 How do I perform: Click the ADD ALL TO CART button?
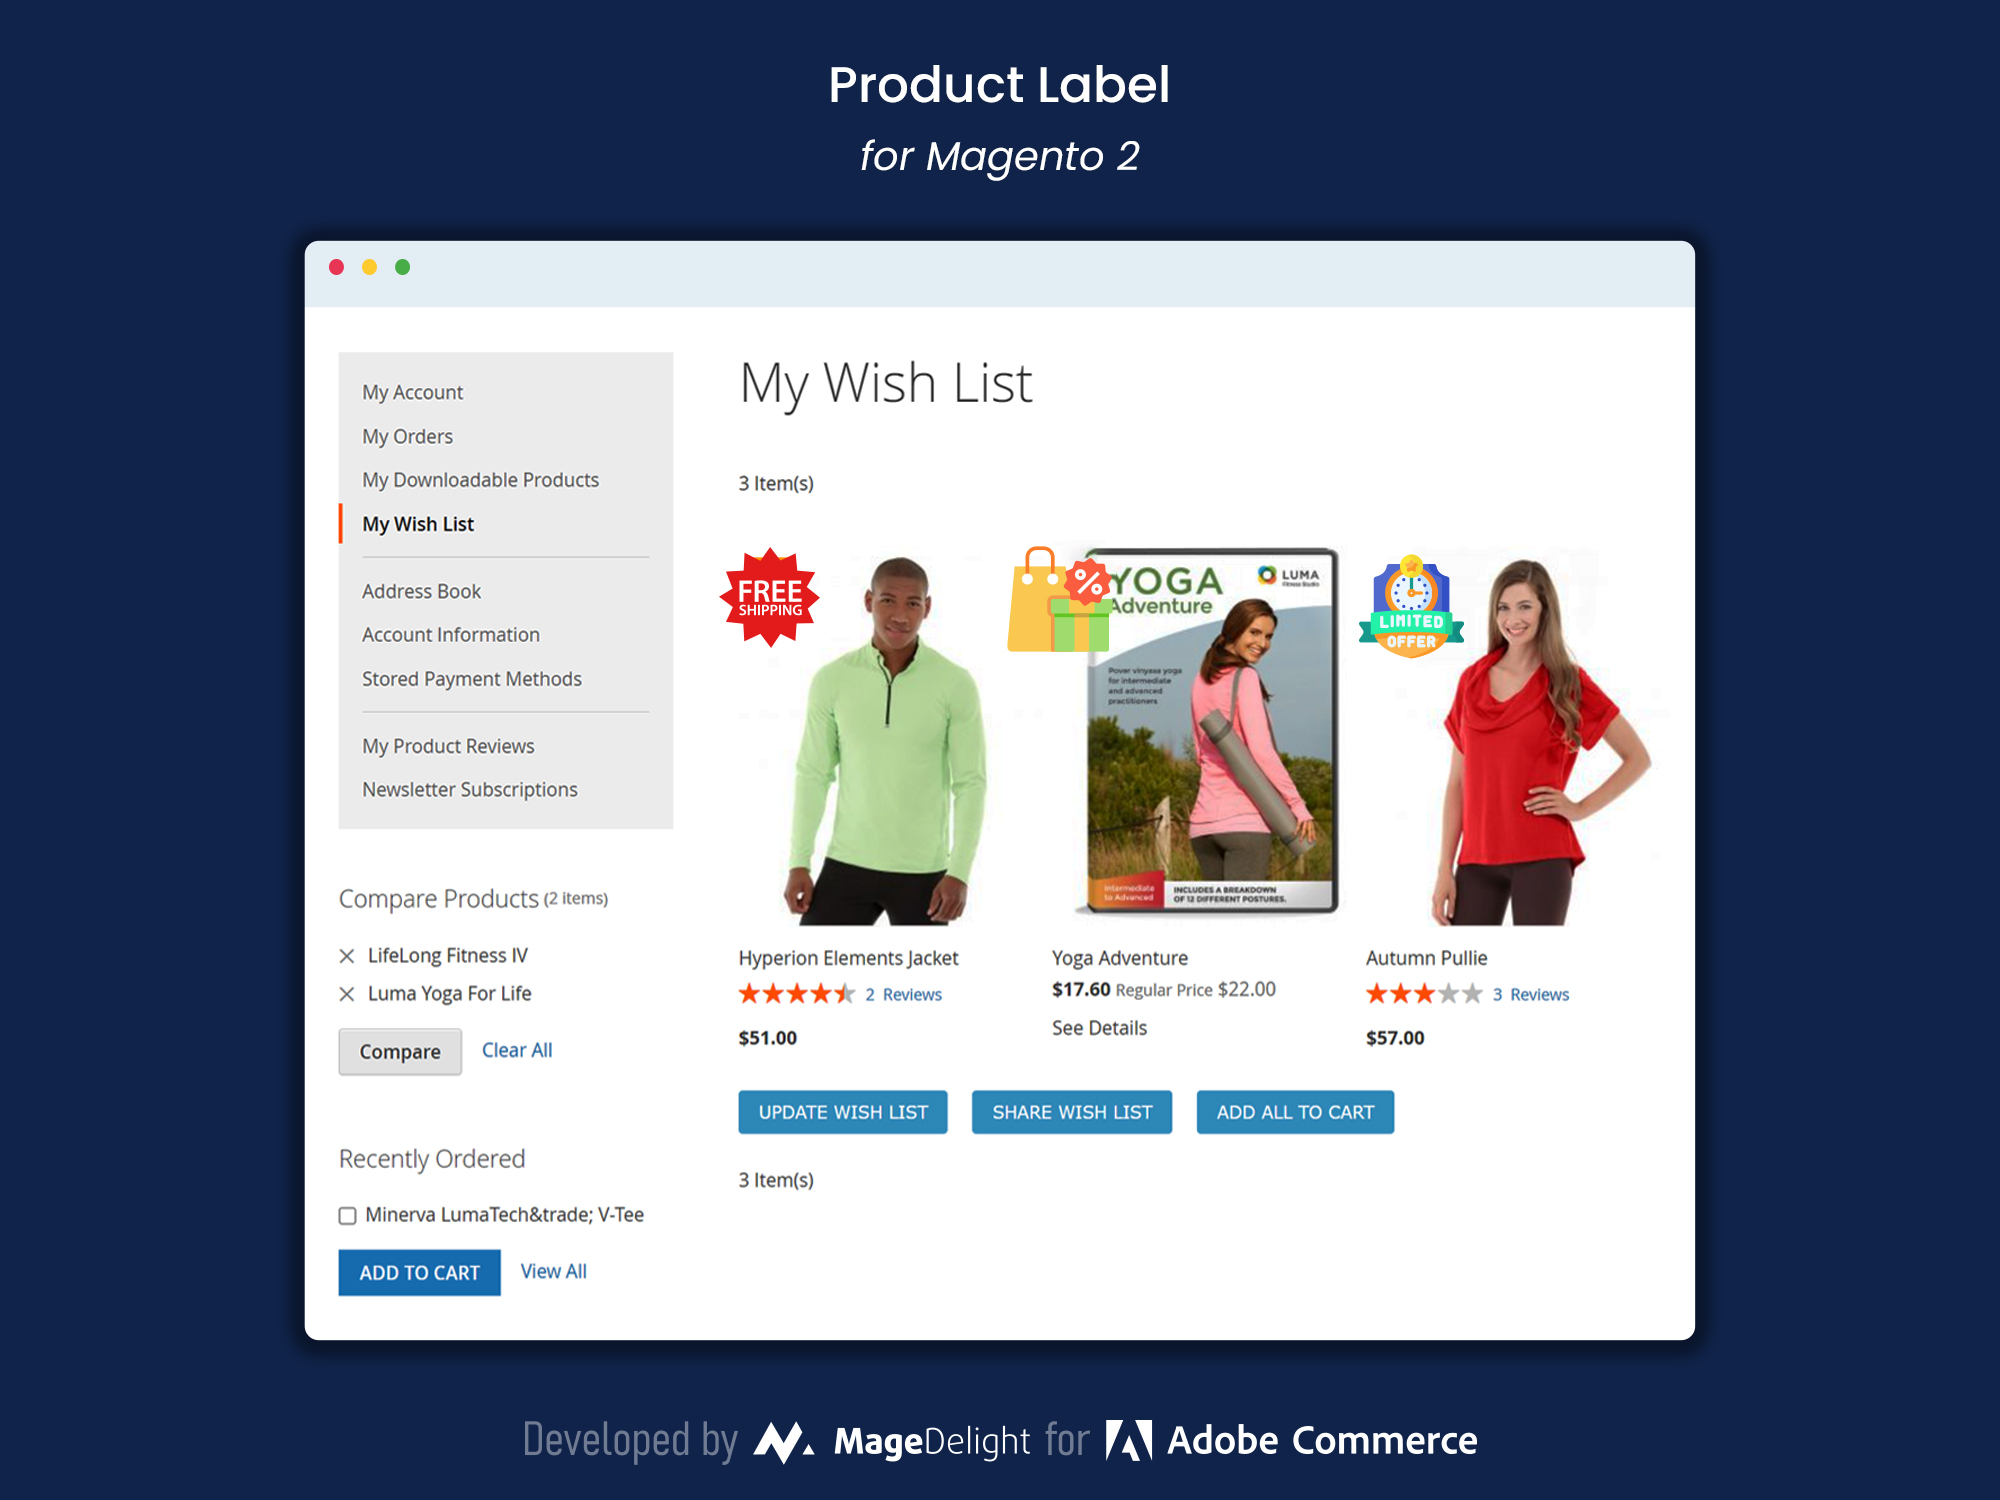[x=1296, y=1109]
